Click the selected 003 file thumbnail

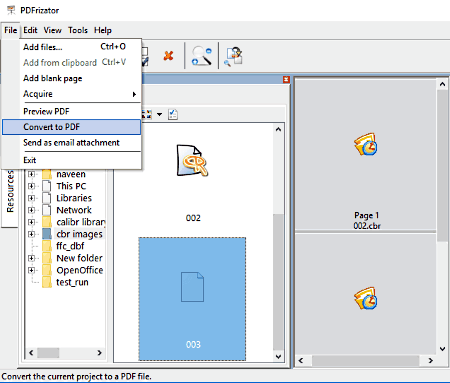192,299
